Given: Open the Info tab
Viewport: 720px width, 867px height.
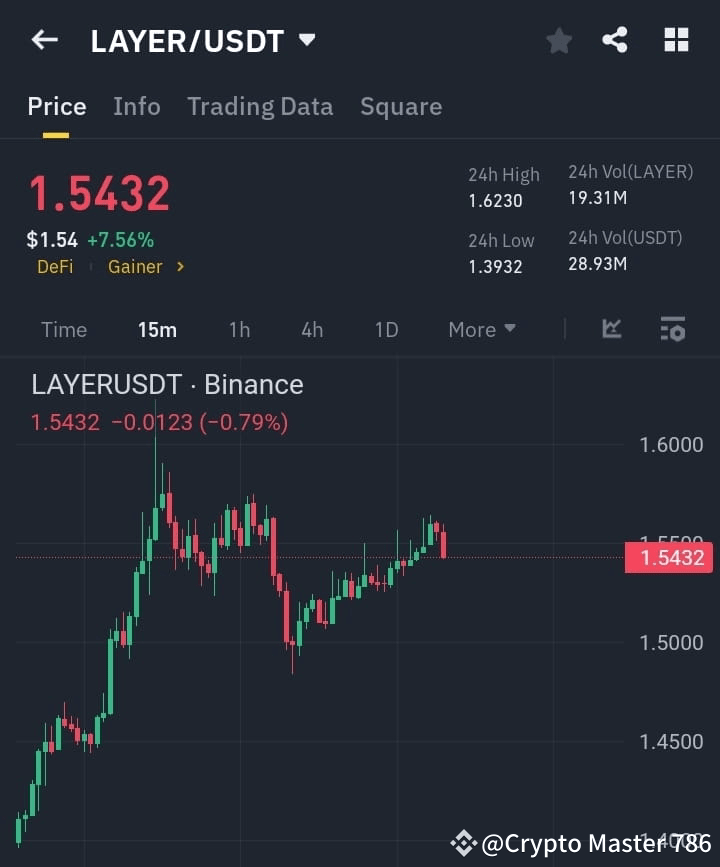Looking at the screenshot, I should [x=137, y=106].
